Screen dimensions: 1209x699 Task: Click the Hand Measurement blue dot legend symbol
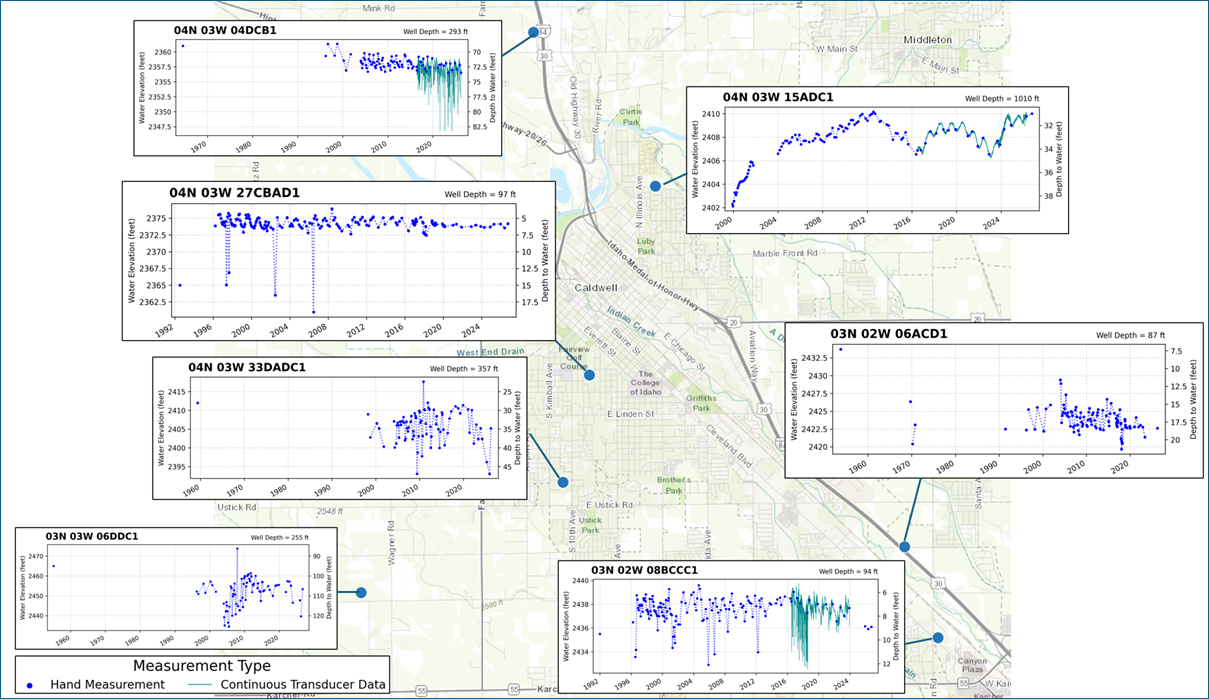(30, 685)
